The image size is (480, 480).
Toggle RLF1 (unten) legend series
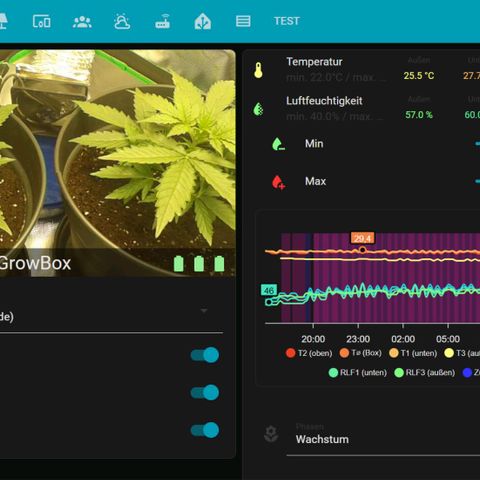click(358, 372)
